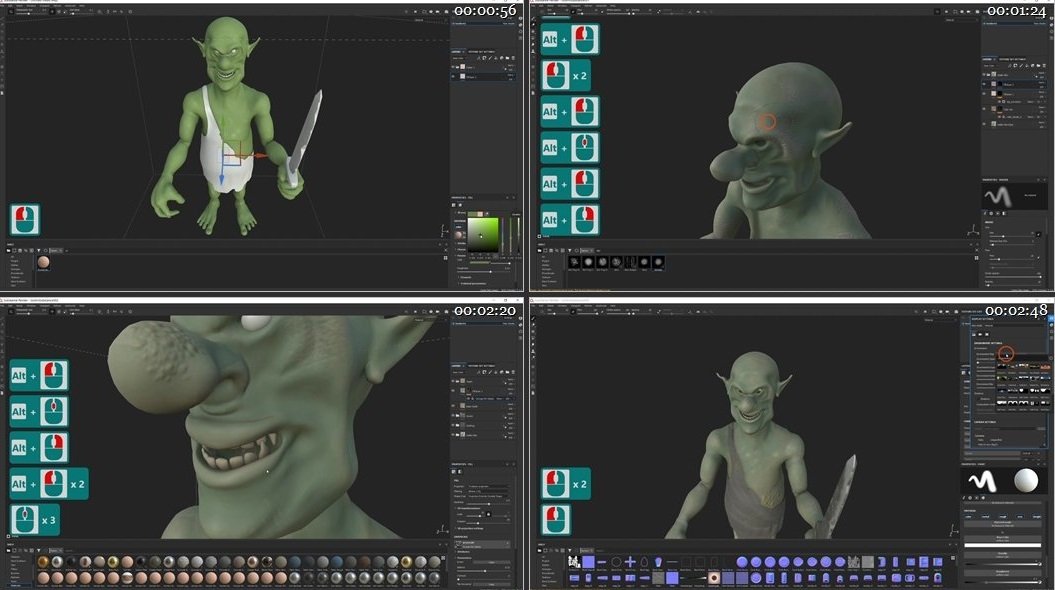
Task: Click white material sphere preview, 00:02:48 properties
Action: [1026, 480]
